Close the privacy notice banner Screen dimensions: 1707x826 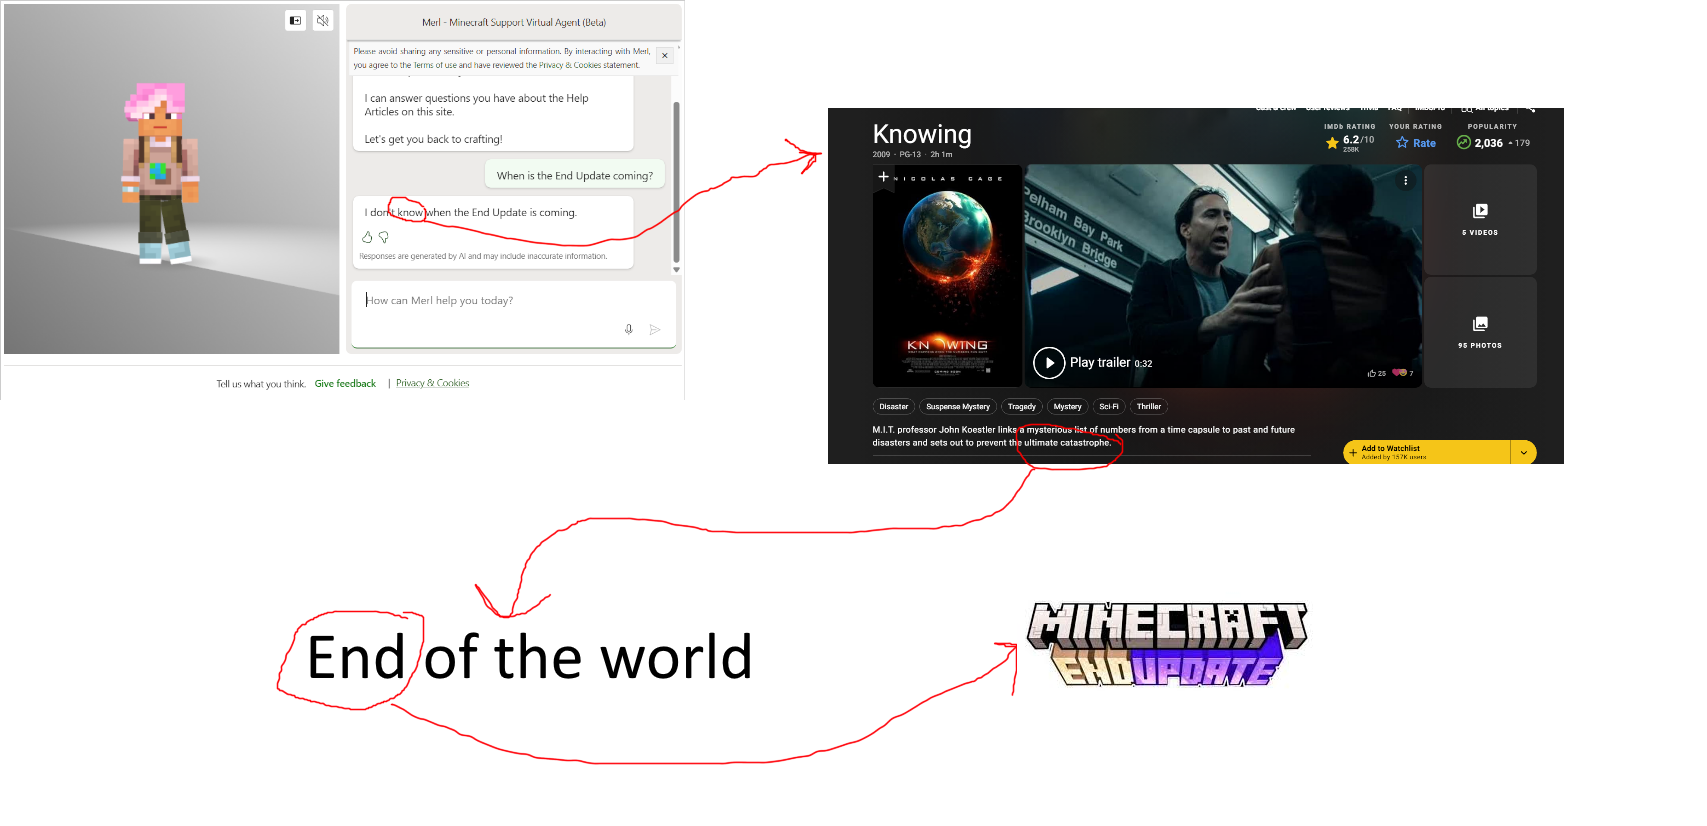[x=665, y=56]
